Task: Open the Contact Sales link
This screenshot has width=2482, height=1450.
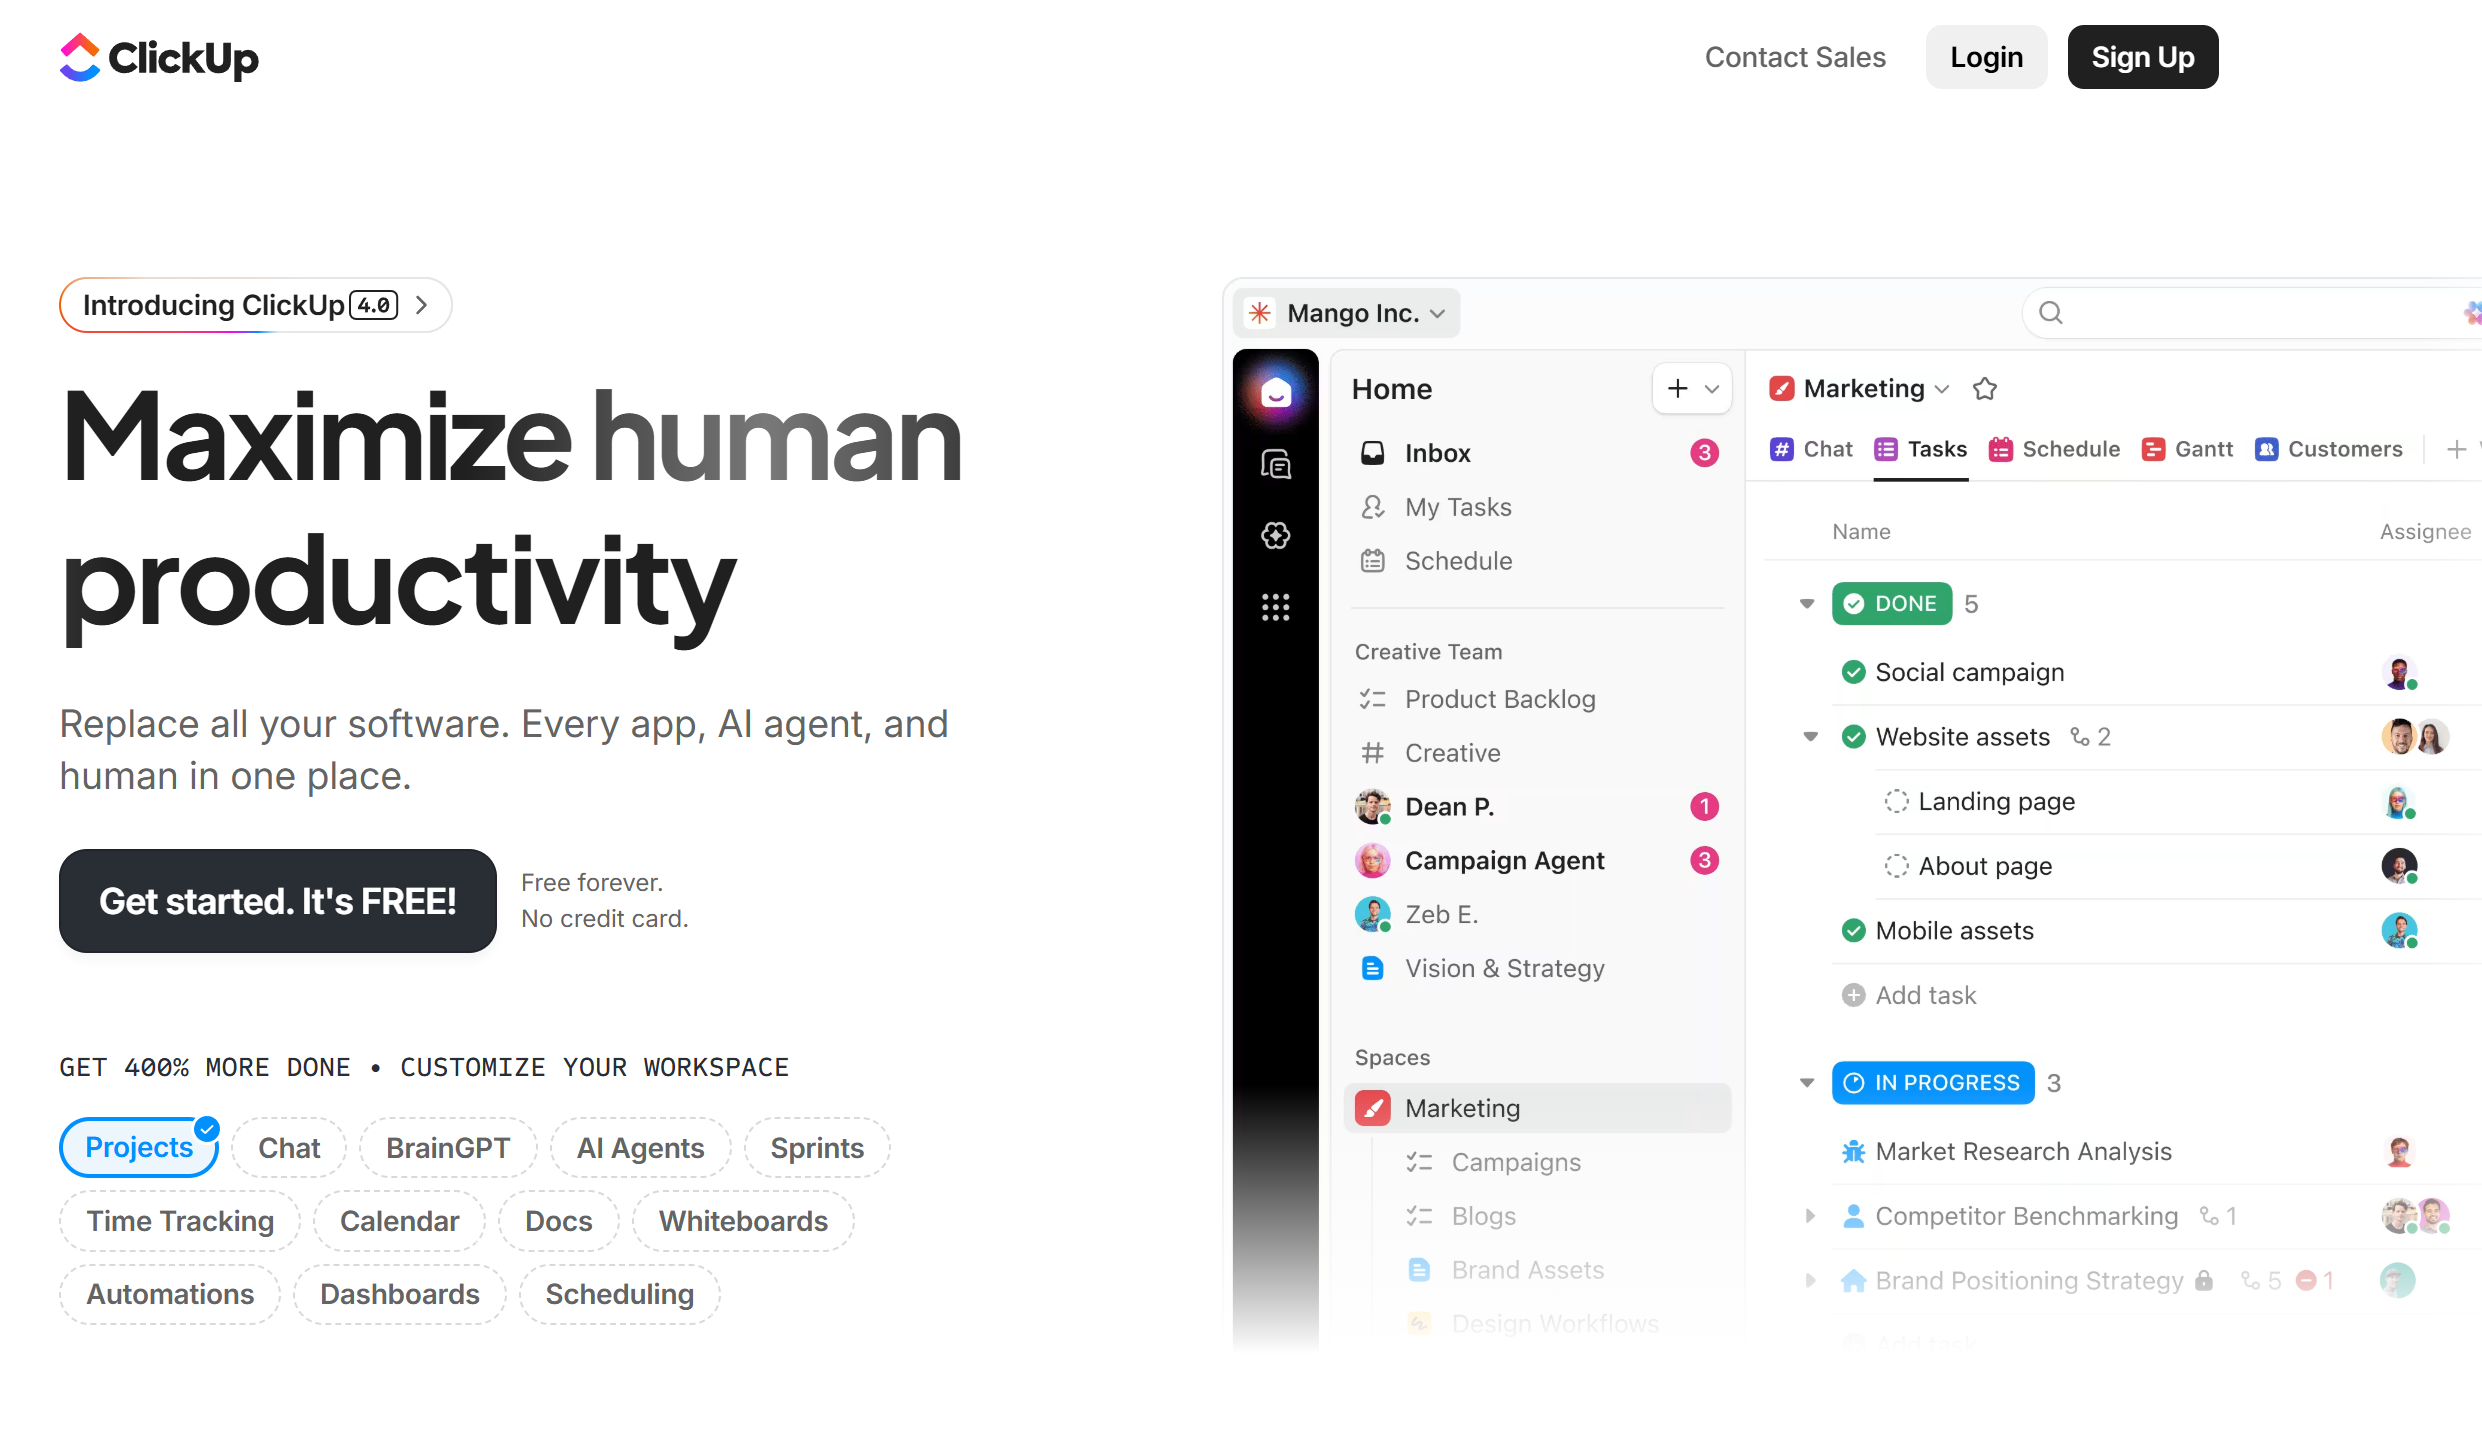Action: [1795, 57]
